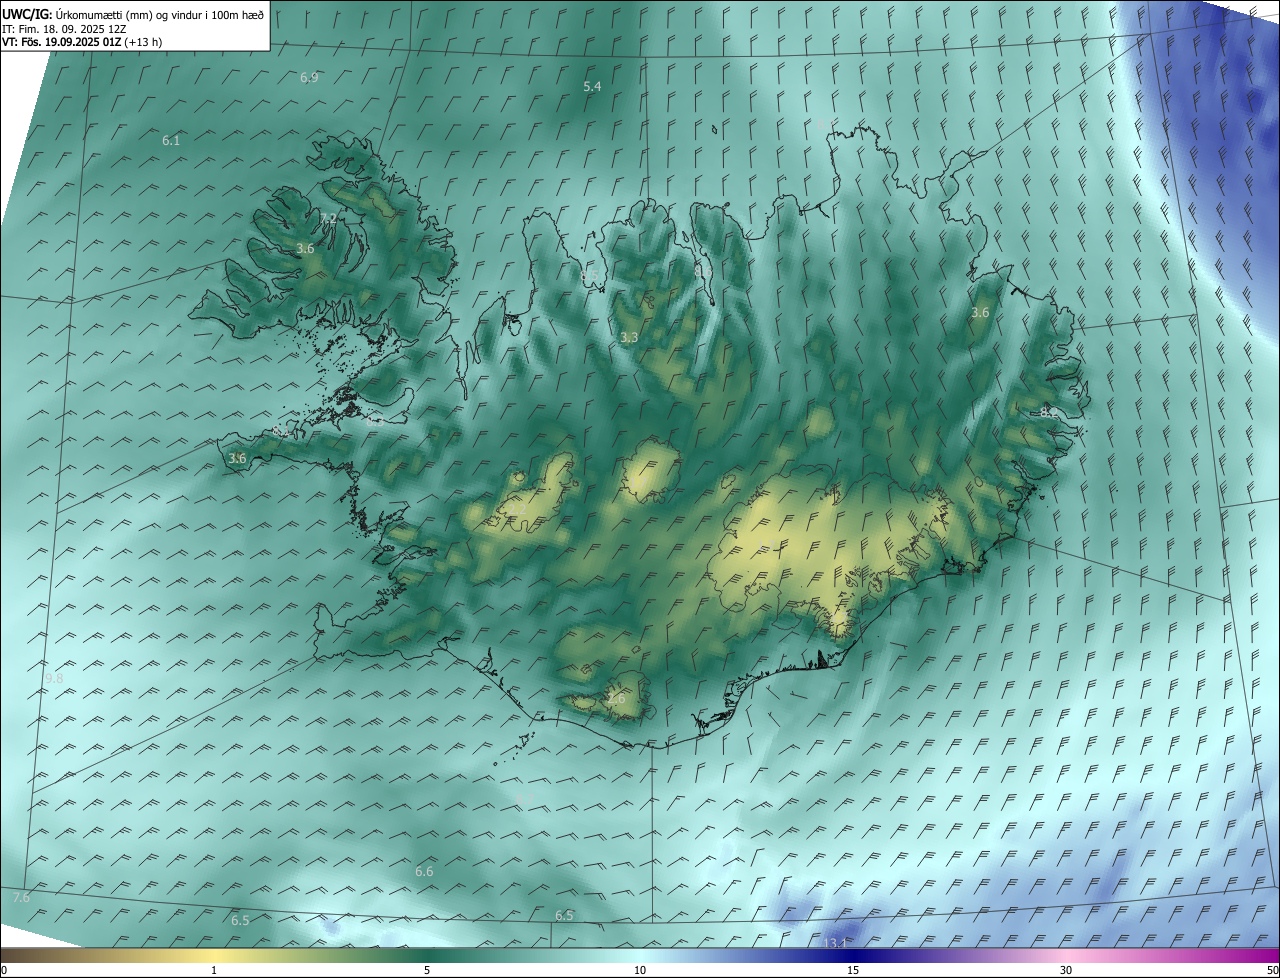This screenshot has height=978, width=1280.
Task: Click the 'UWC/IG:' title label
Action: [27, 14]
